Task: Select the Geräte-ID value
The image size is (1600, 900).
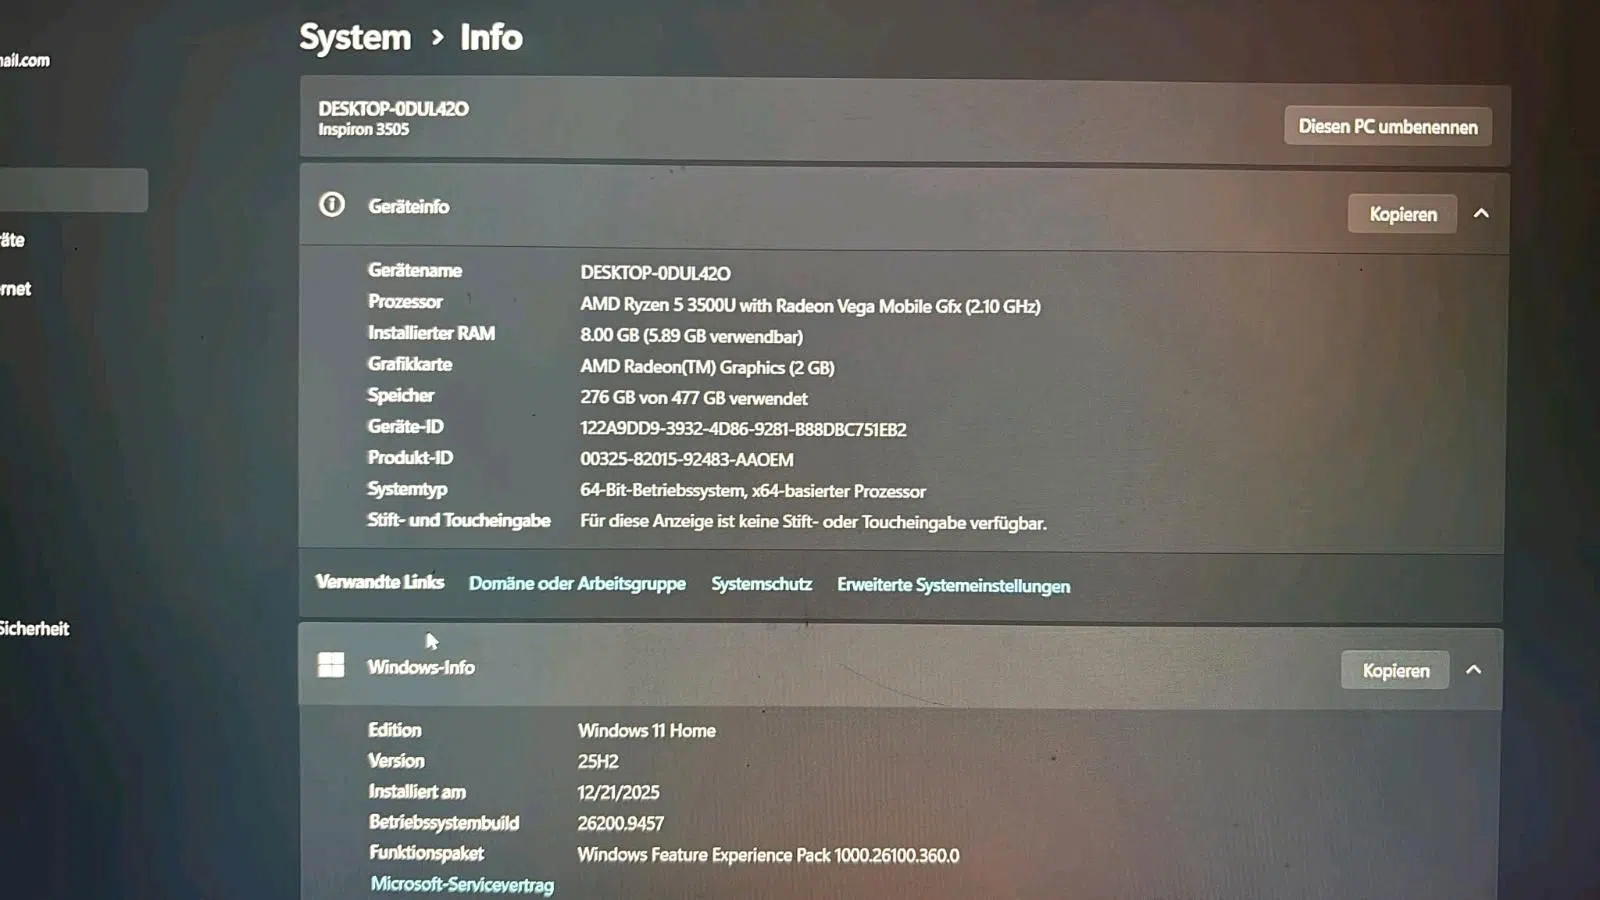Action: pos(743,429)
